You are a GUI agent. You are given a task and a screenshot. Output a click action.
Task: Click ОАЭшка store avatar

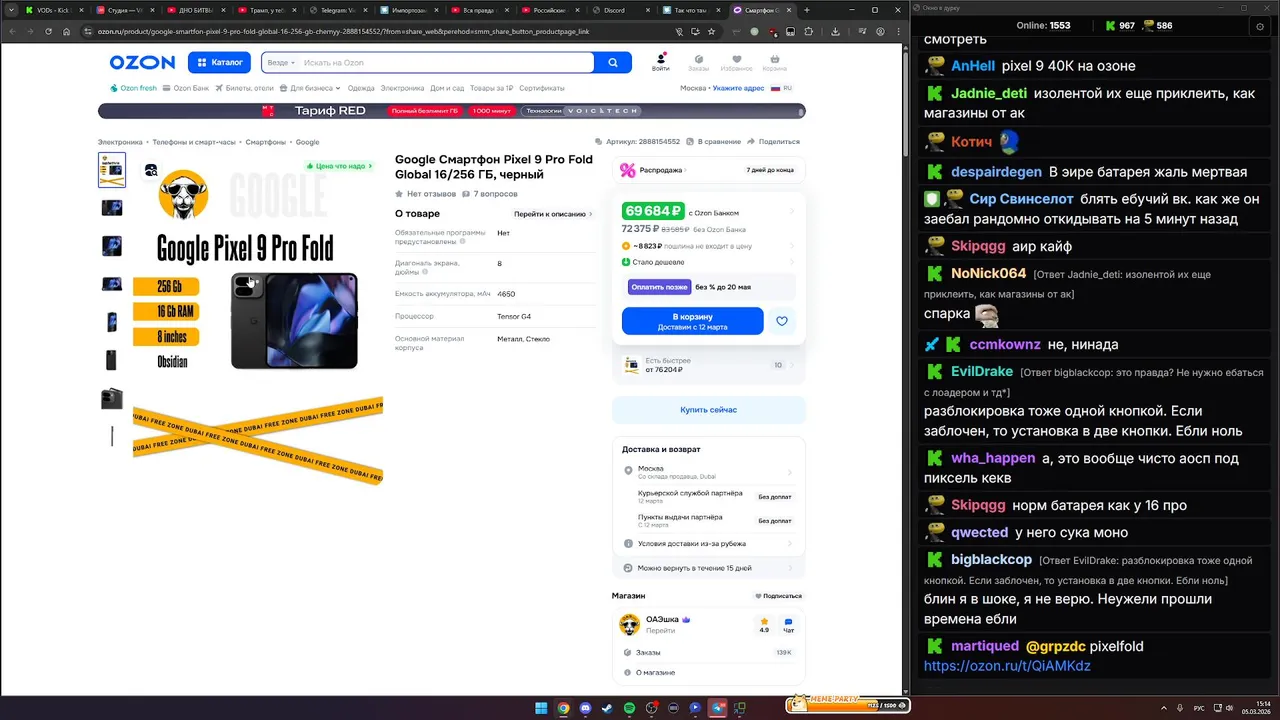coord(629,625)
